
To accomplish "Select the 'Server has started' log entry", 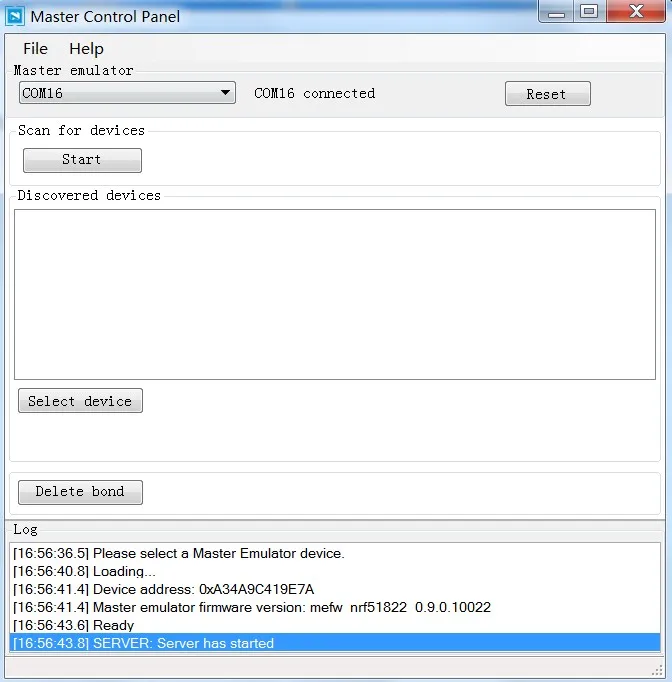I will (x=334, y=643).
